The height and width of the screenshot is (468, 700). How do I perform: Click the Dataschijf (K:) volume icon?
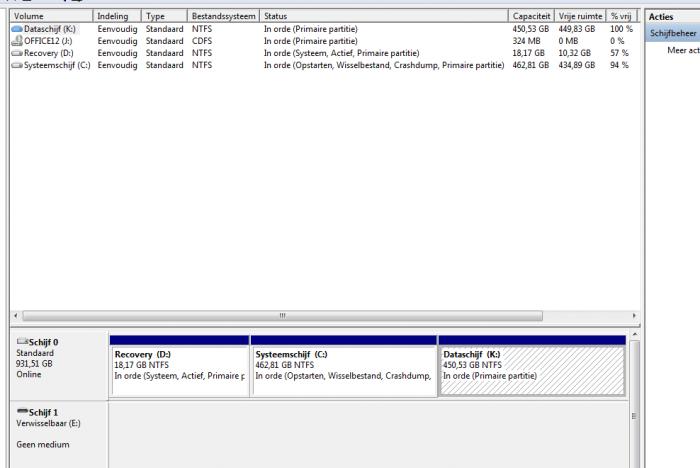tap(17, 29)
